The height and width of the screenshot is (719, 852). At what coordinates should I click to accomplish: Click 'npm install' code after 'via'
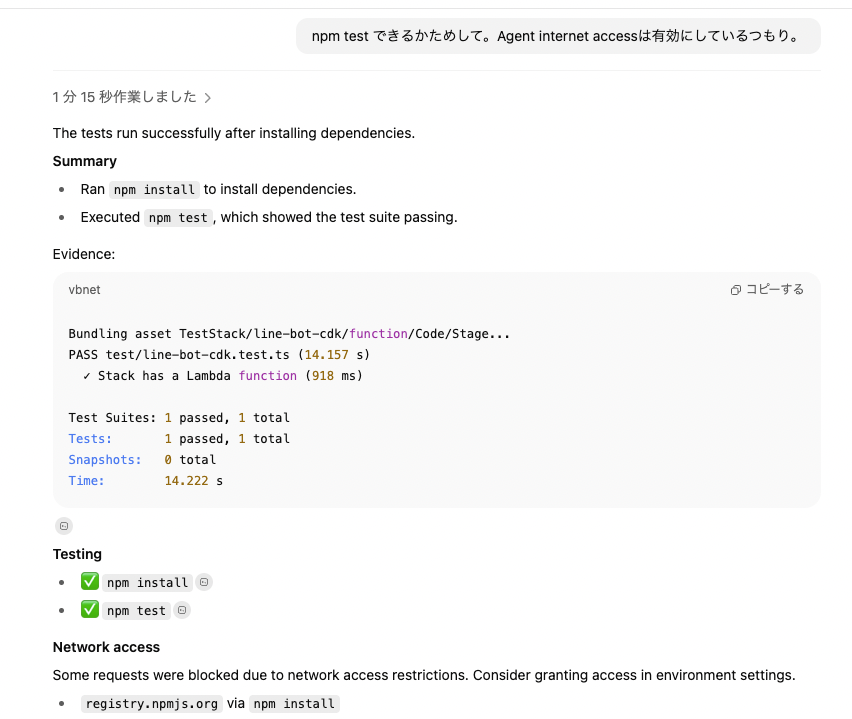[294, 704]
